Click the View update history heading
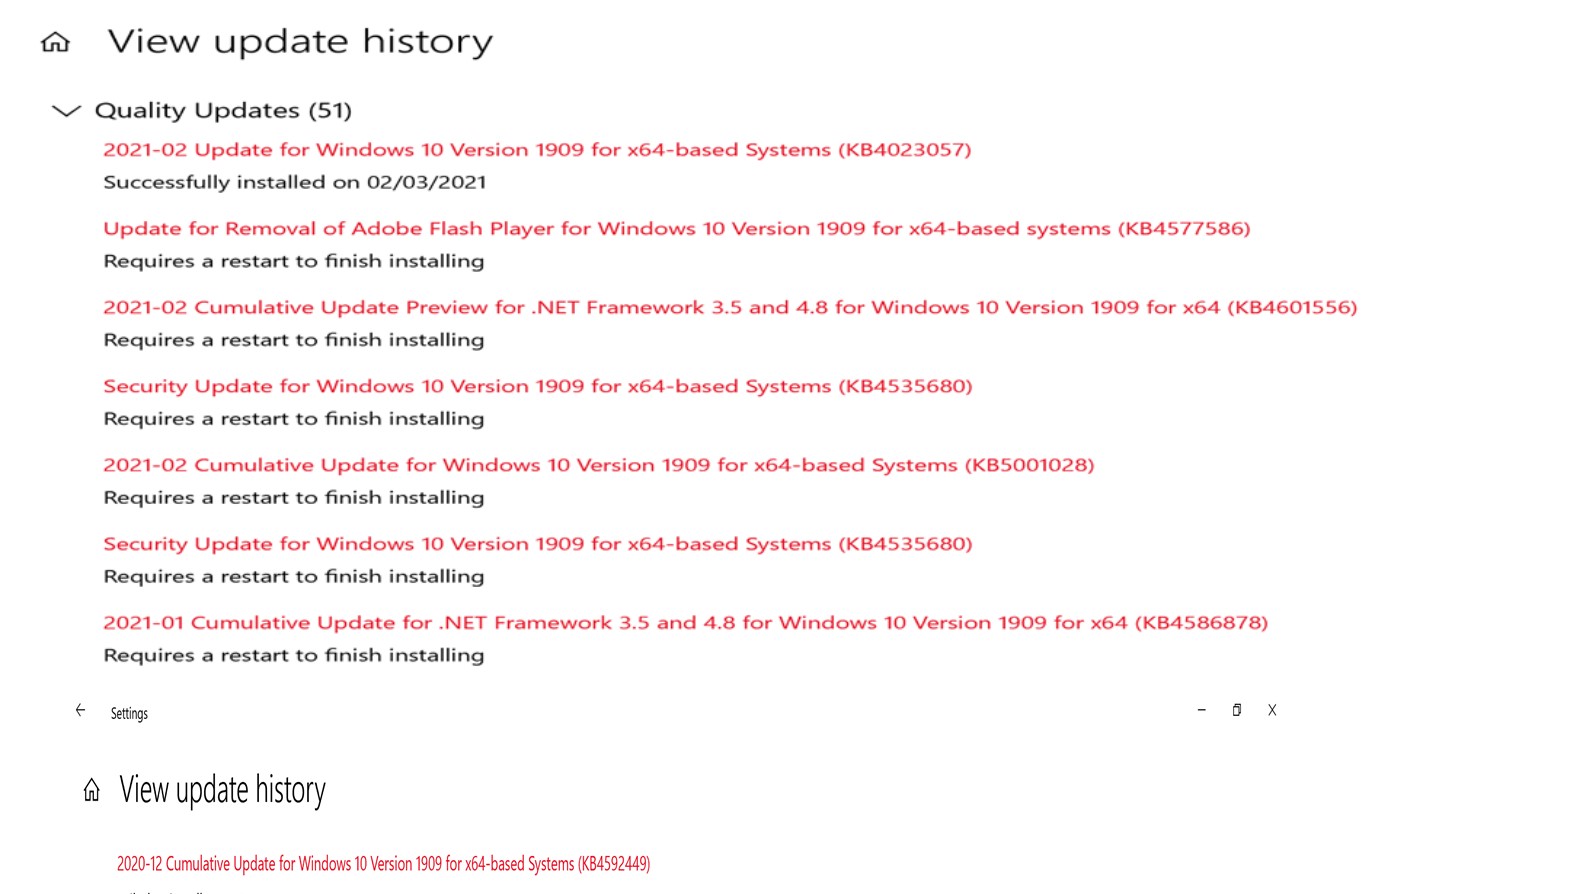Image resolution: width=1578 pixels, height=894 pixels. pyautogui.click(x=300, y=42)
